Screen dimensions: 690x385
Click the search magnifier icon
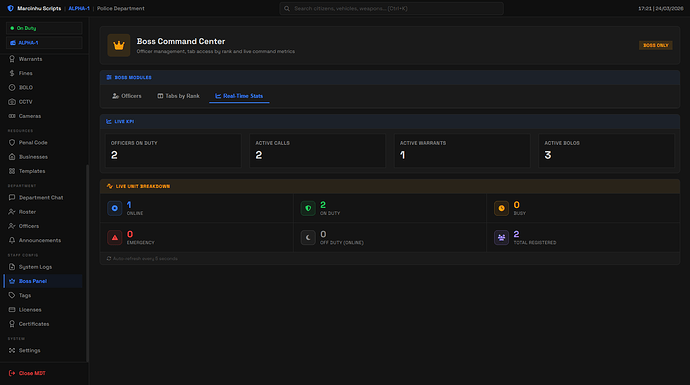point(287,8)
